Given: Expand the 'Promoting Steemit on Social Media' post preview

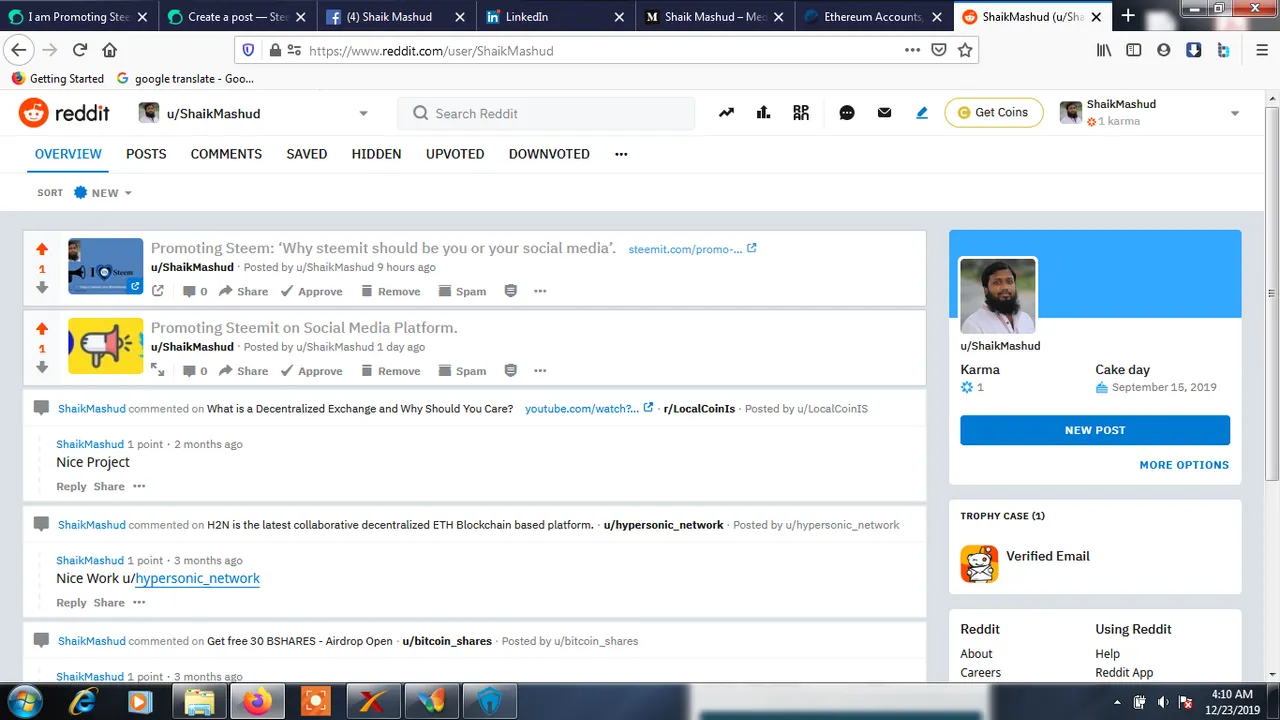Looking at the screenshot, I should click(x=158, y=370).
